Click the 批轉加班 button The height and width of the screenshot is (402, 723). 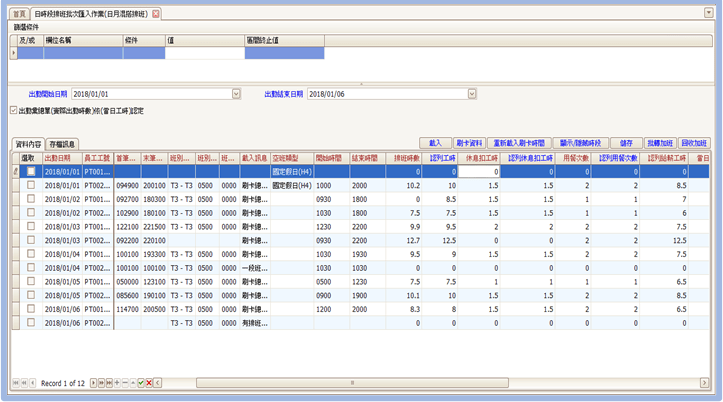pyautogui.click(x=660, y=143)
